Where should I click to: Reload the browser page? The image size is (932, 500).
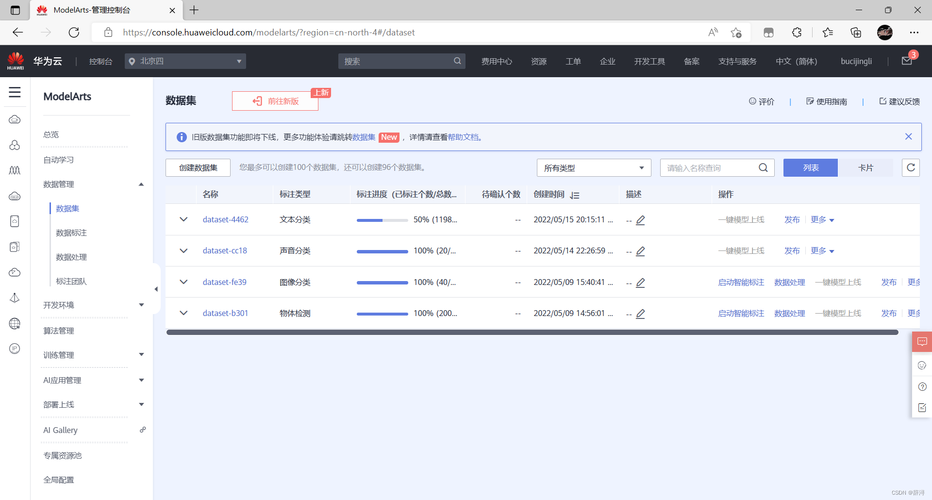[74, 32]
